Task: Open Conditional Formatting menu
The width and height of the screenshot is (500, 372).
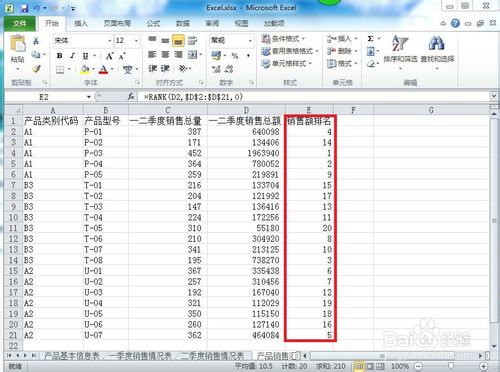Action: [x=284, y=39]
